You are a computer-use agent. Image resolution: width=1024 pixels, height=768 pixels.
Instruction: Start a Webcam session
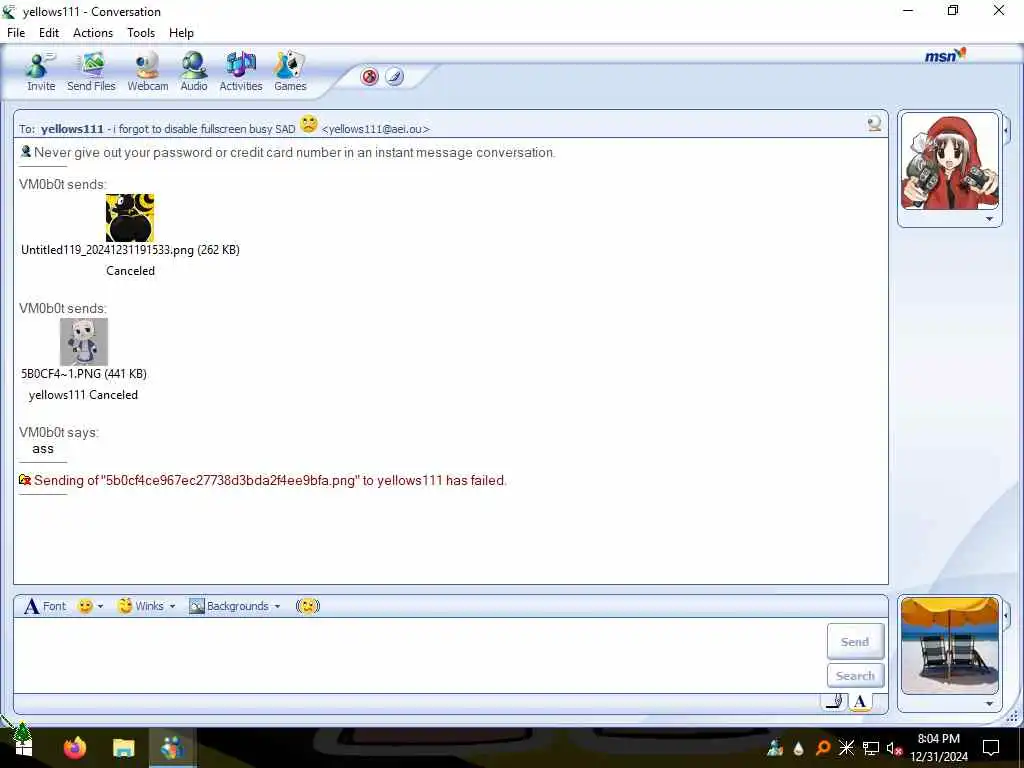(x=148, y=72)
